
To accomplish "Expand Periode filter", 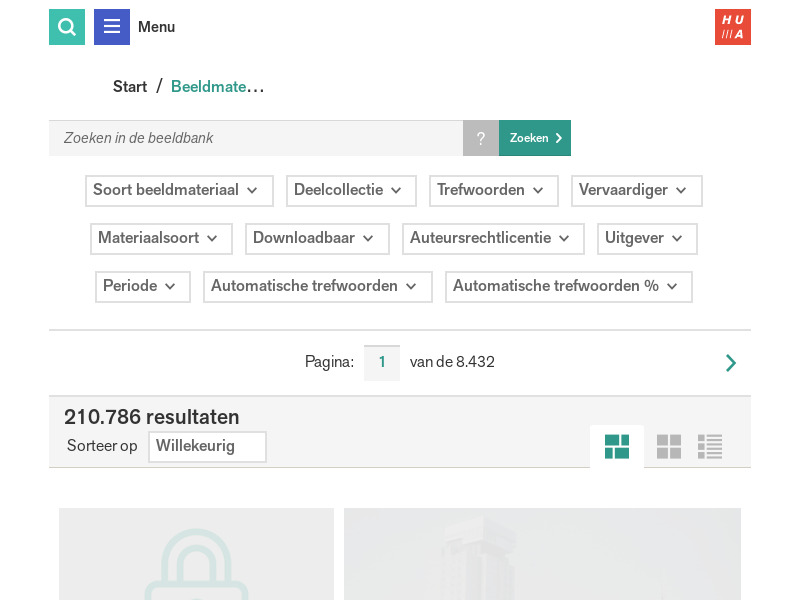I will pyautogui.click(x=143, y=287).
